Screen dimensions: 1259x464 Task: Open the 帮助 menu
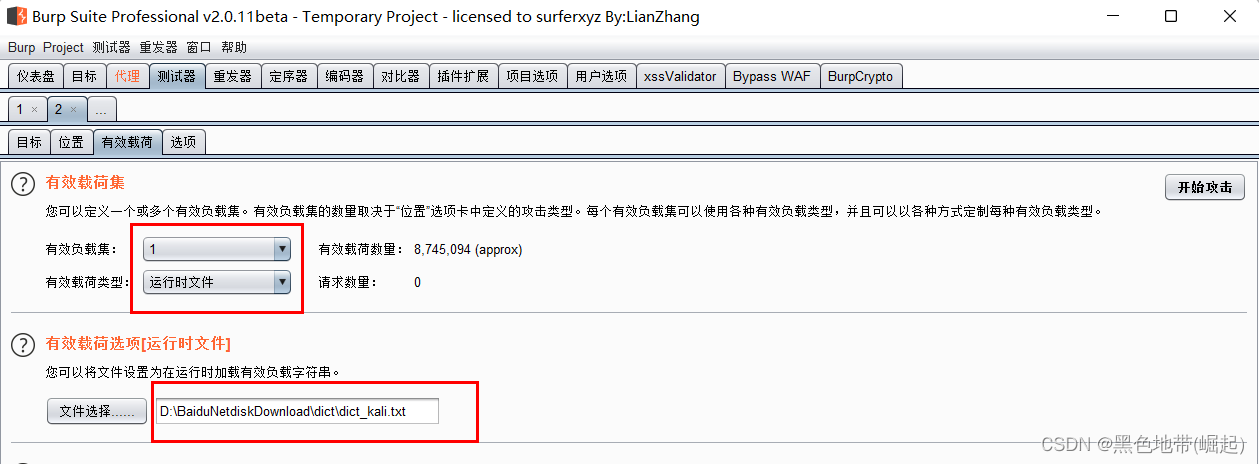pos(234,47)
